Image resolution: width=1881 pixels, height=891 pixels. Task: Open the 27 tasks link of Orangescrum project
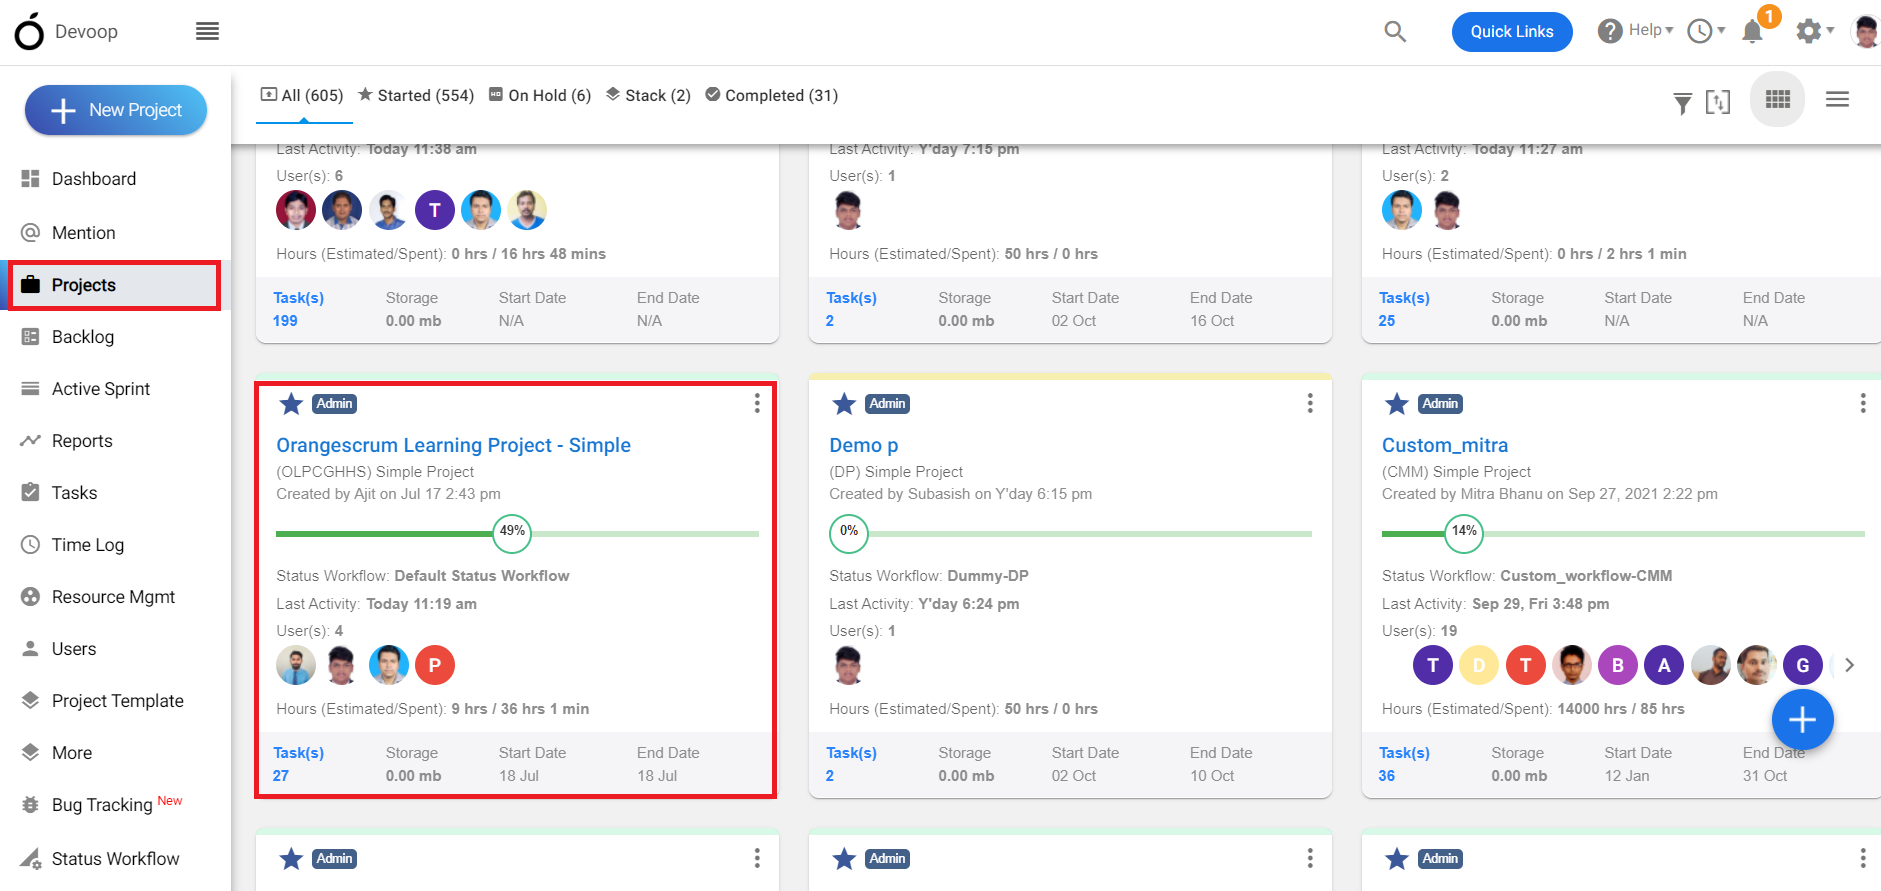pos(281,776)
